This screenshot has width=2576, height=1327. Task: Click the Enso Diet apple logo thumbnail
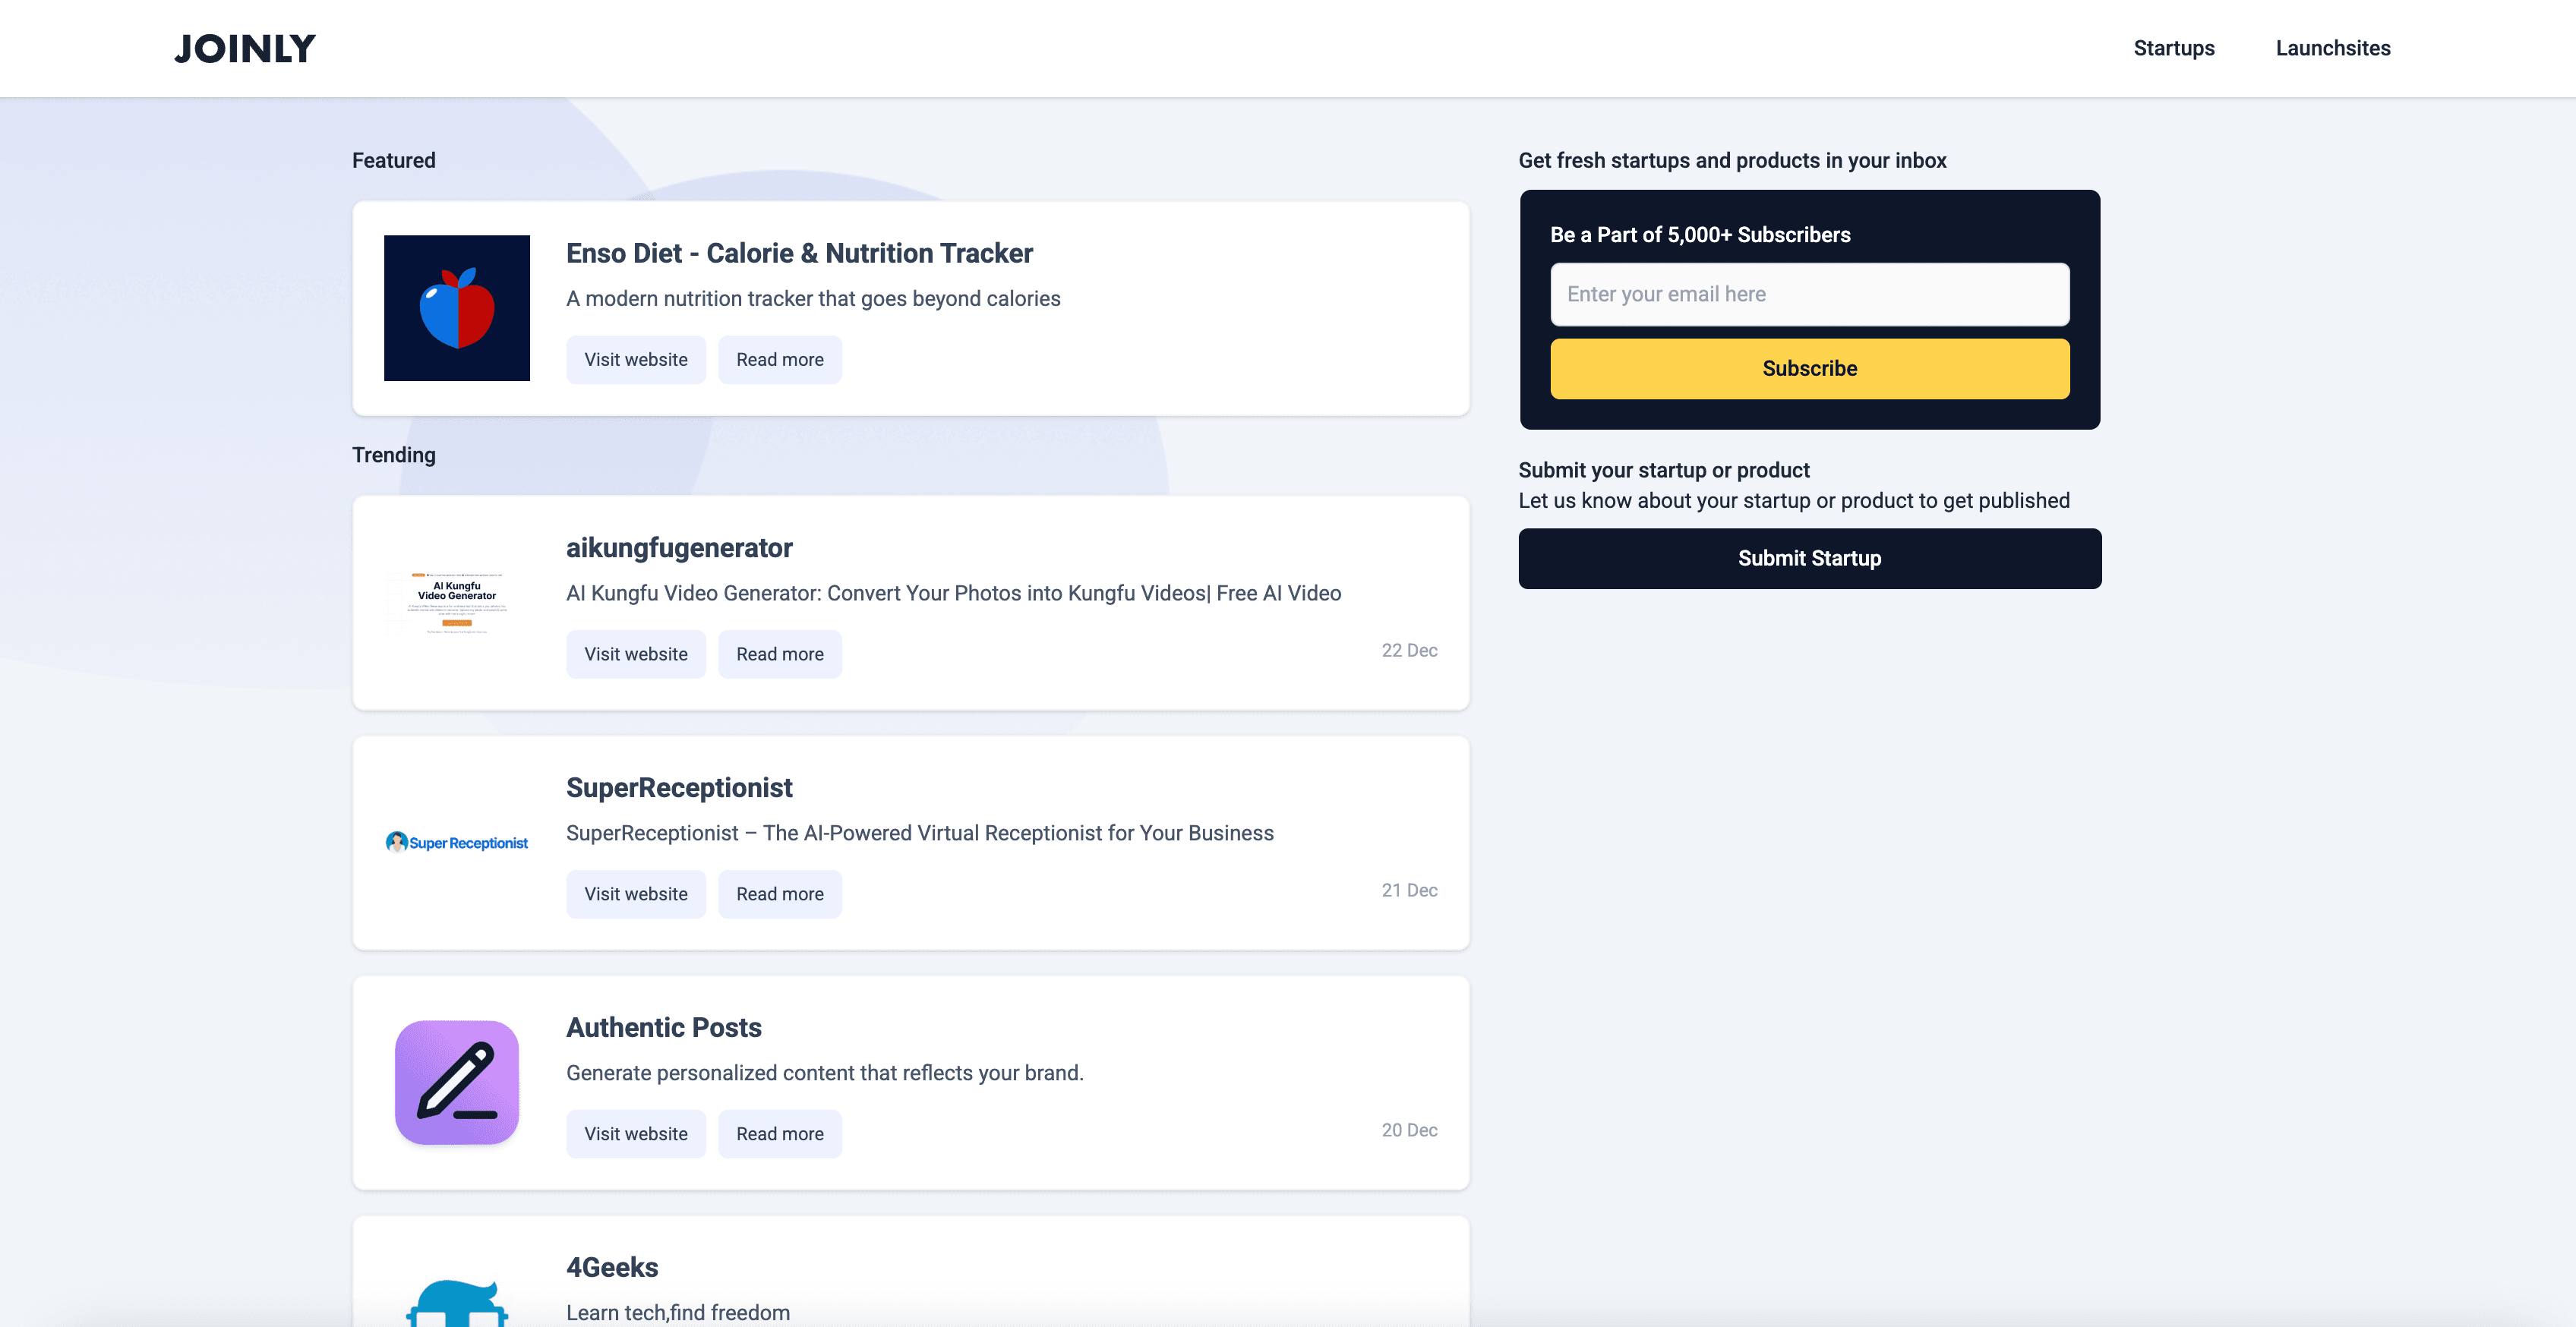(457, 308)
